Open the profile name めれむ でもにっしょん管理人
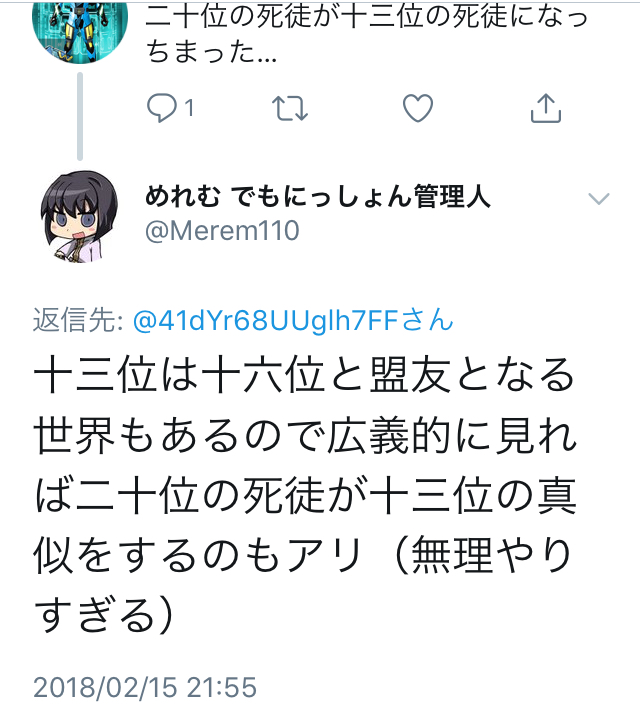640x711 pixels. (318, 197)
